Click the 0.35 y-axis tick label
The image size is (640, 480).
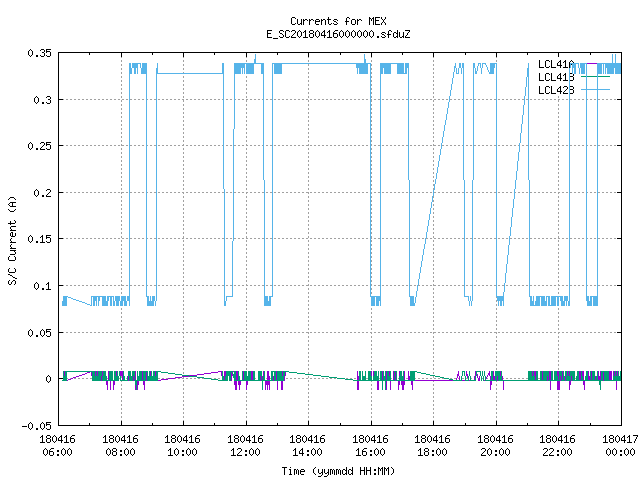coord(40,53)
